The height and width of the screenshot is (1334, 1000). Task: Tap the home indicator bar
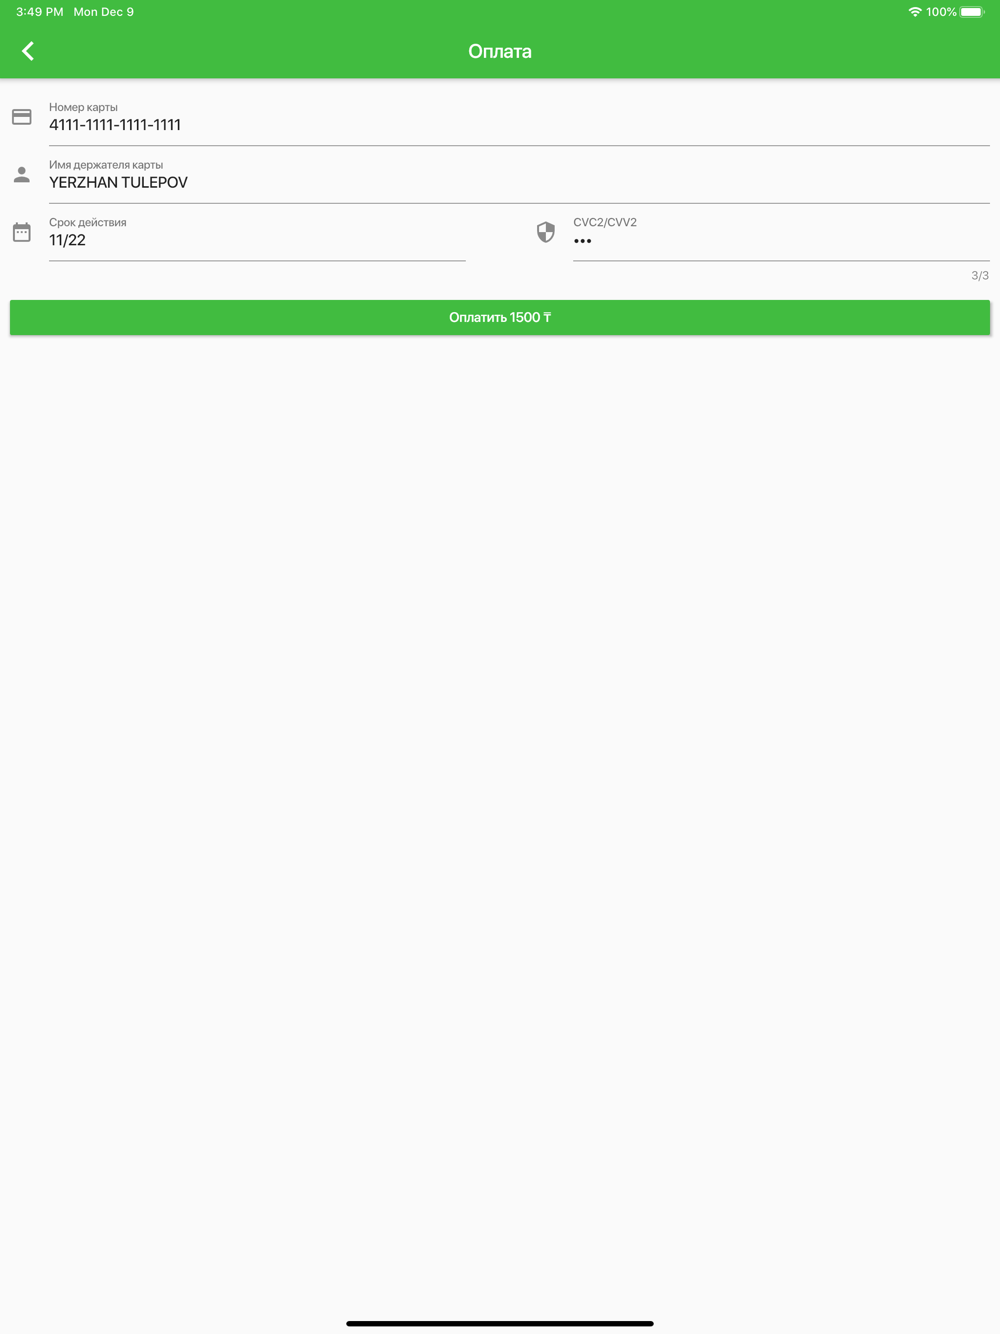click(500, 1323)
